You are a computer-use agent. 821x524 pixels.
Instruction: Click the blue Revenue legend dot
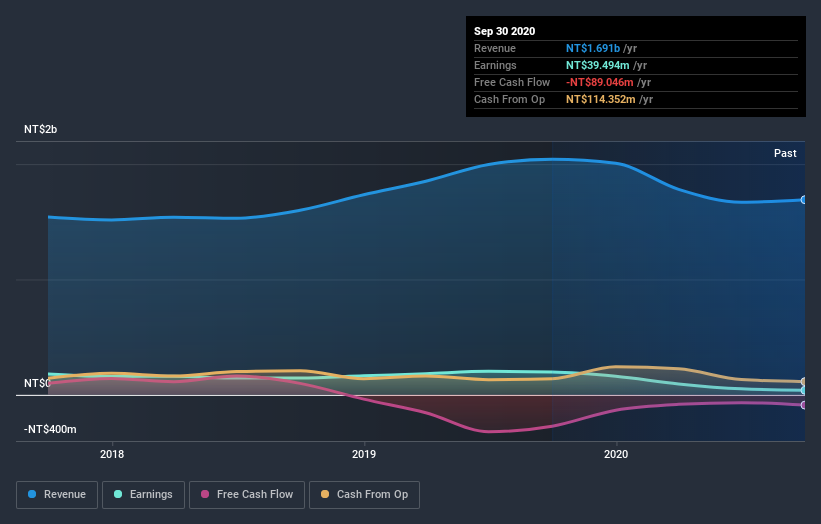32,494
